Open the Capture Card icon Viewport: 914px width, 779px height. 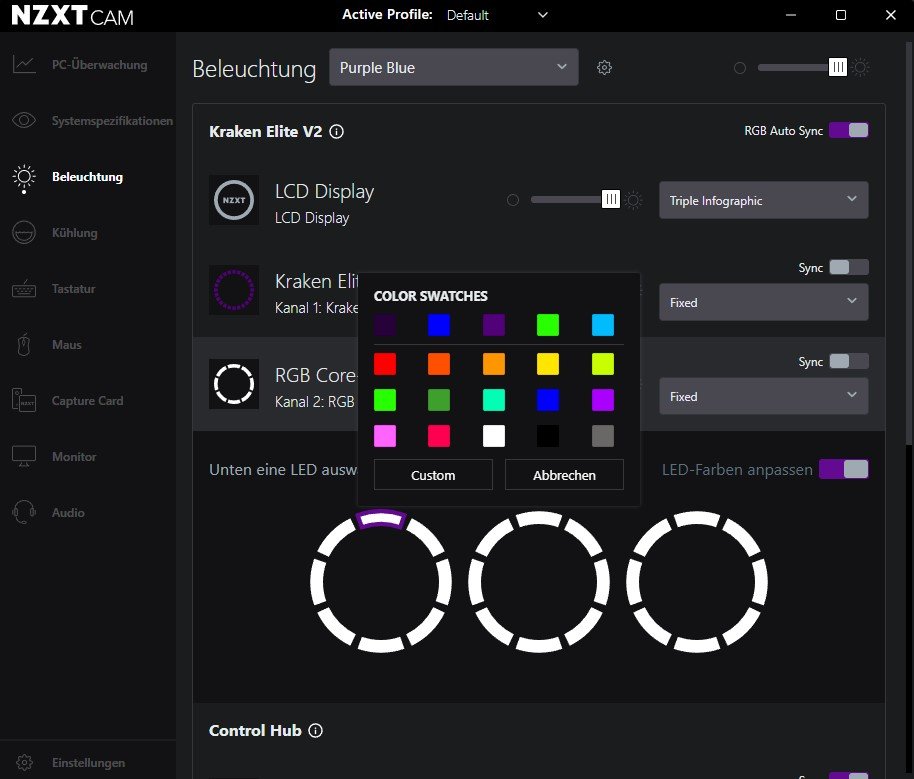24,401
